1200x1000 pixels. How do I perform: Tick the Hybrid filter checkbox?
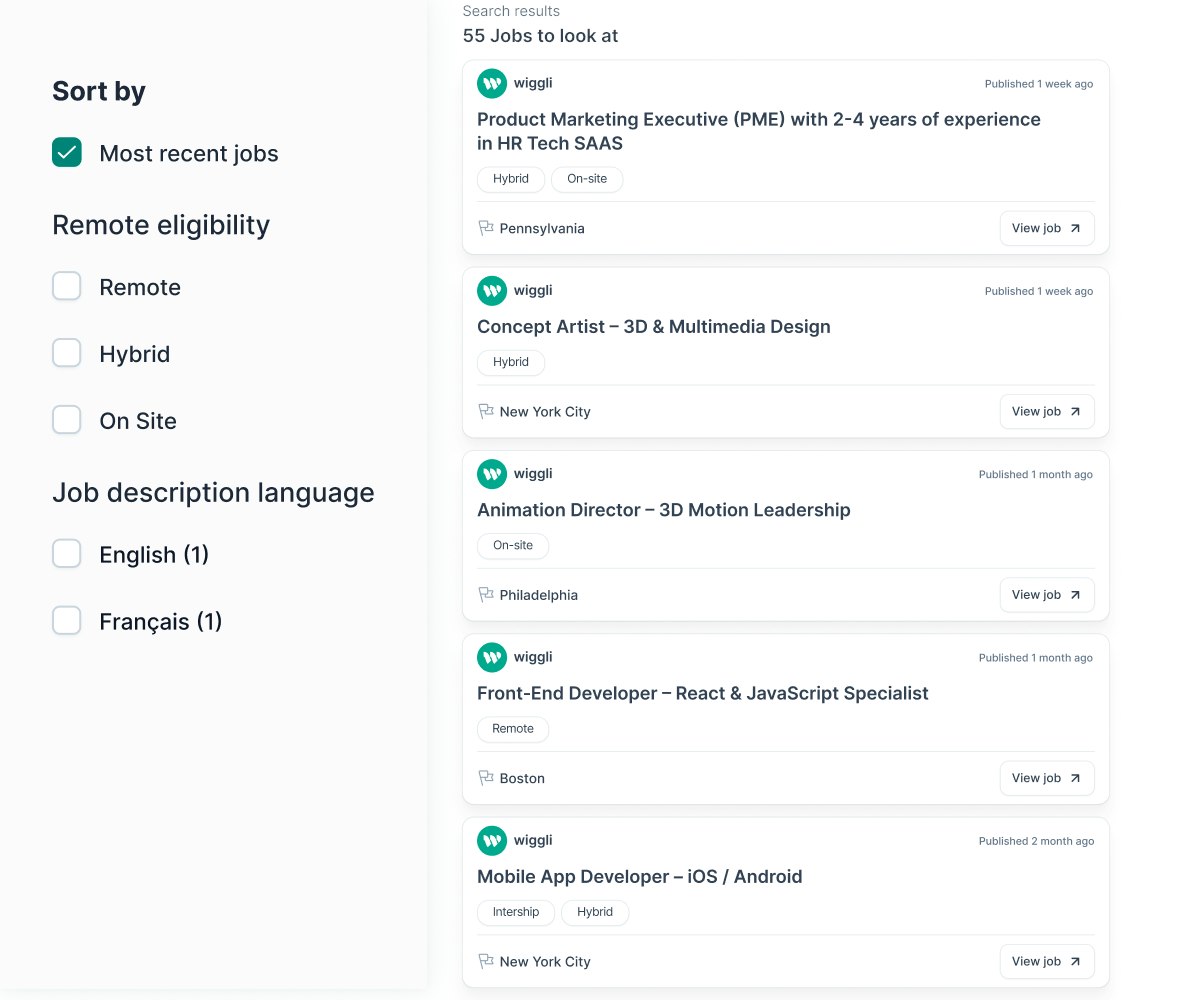tap(67, 354)
